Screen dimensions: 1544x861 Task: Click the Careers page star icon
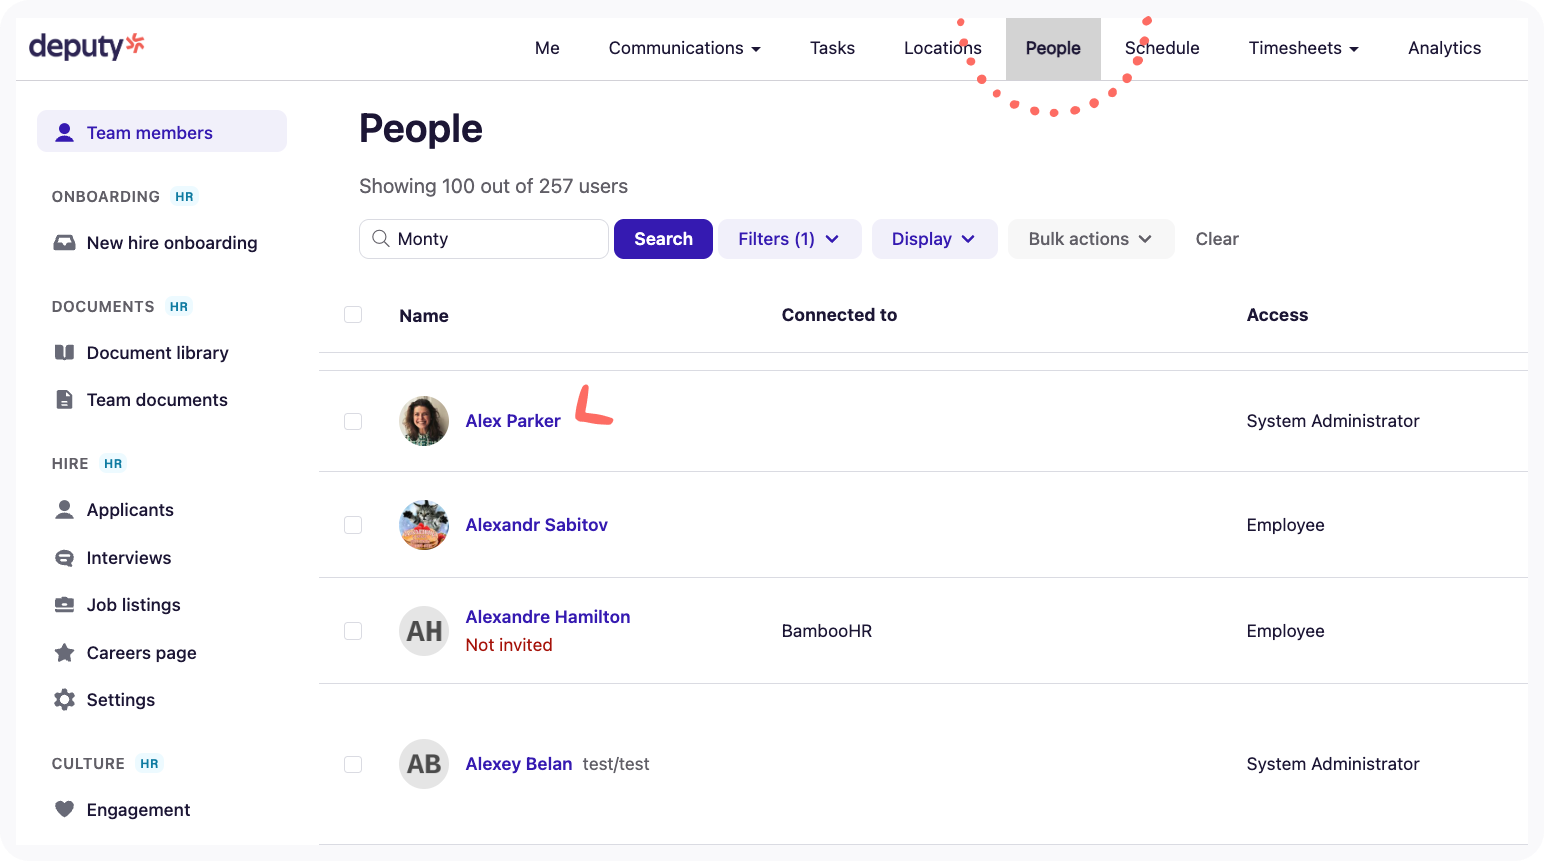click(64, 653)
